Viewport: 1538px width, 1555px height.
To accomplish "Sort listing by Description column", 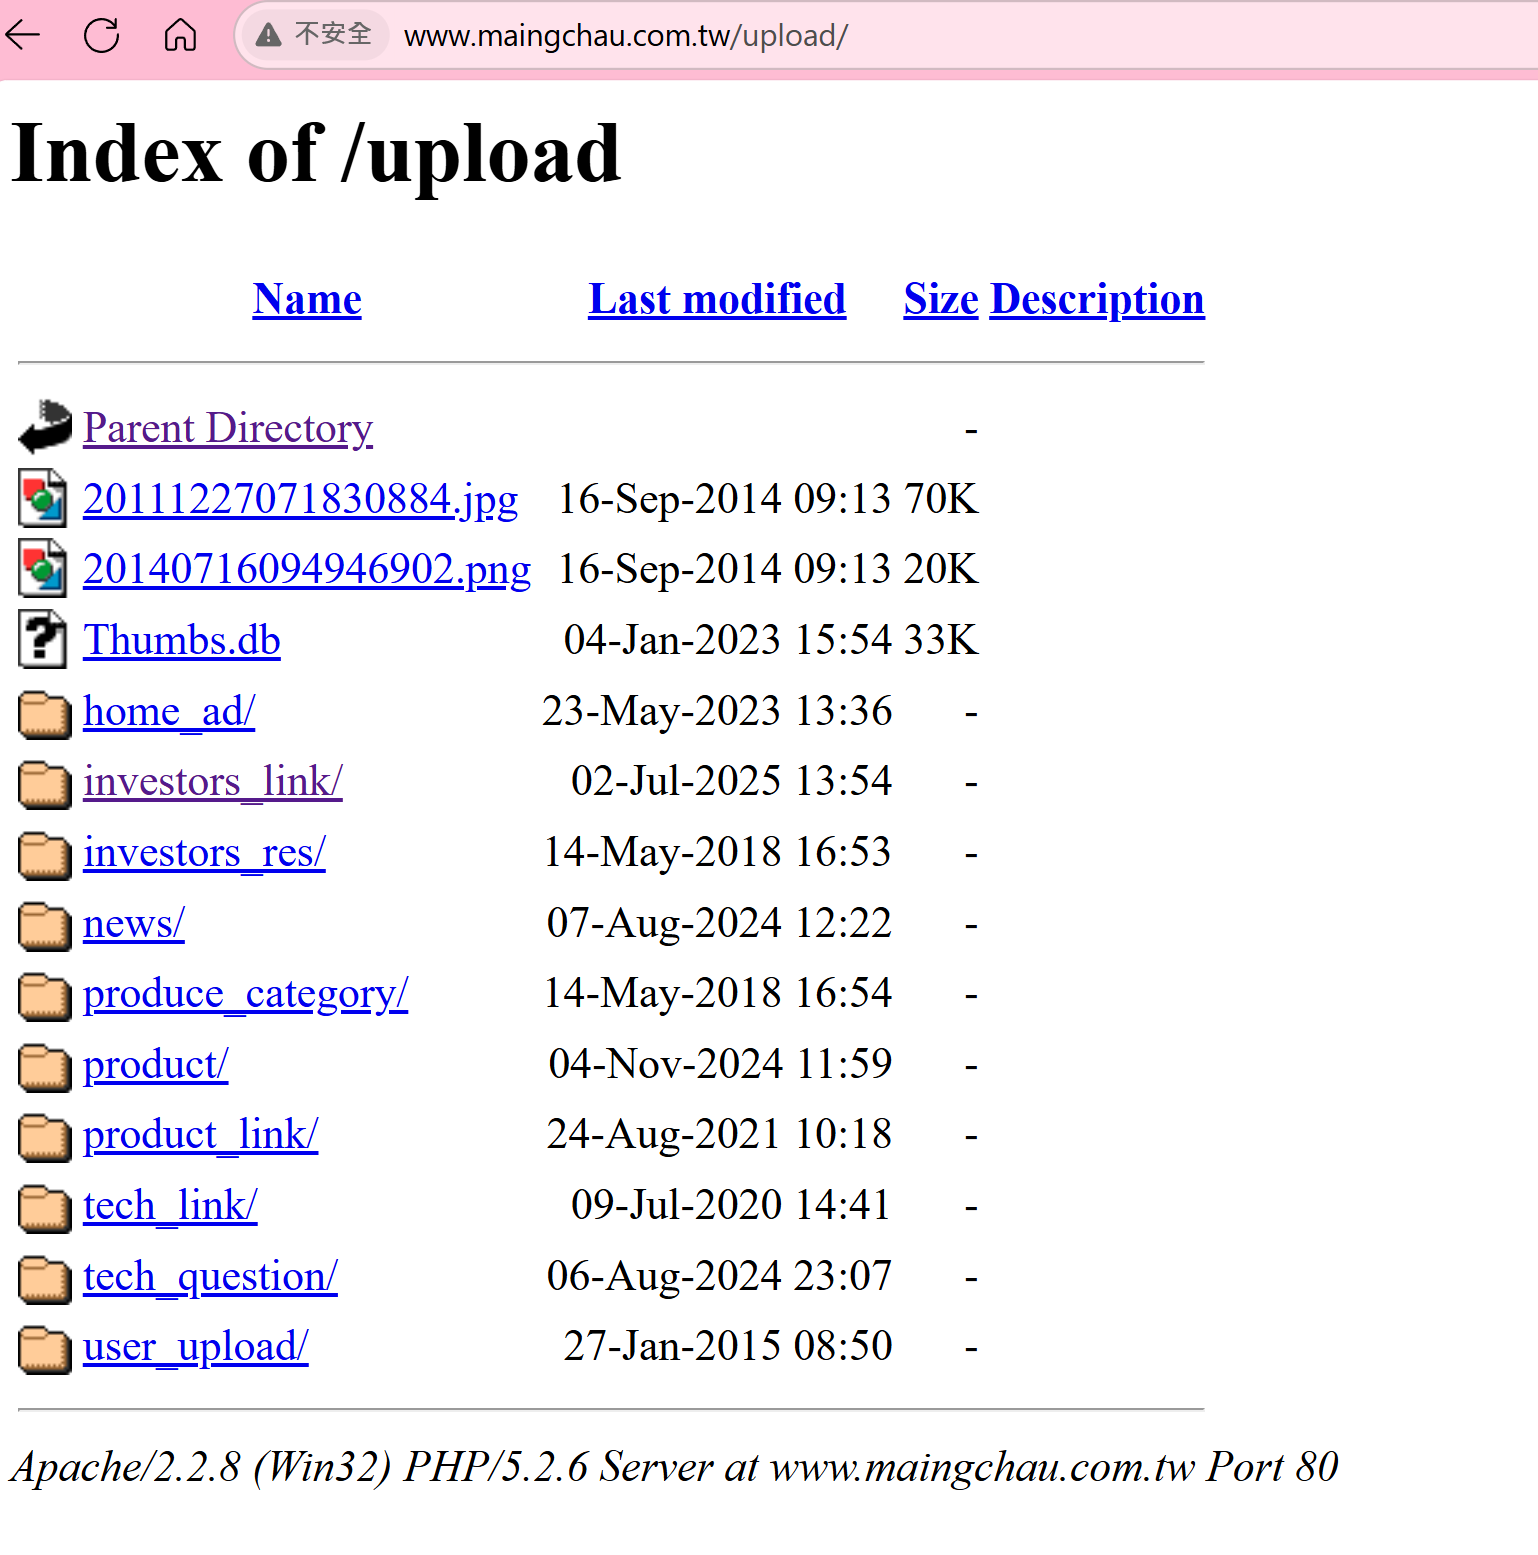I will pos(1097,299).
